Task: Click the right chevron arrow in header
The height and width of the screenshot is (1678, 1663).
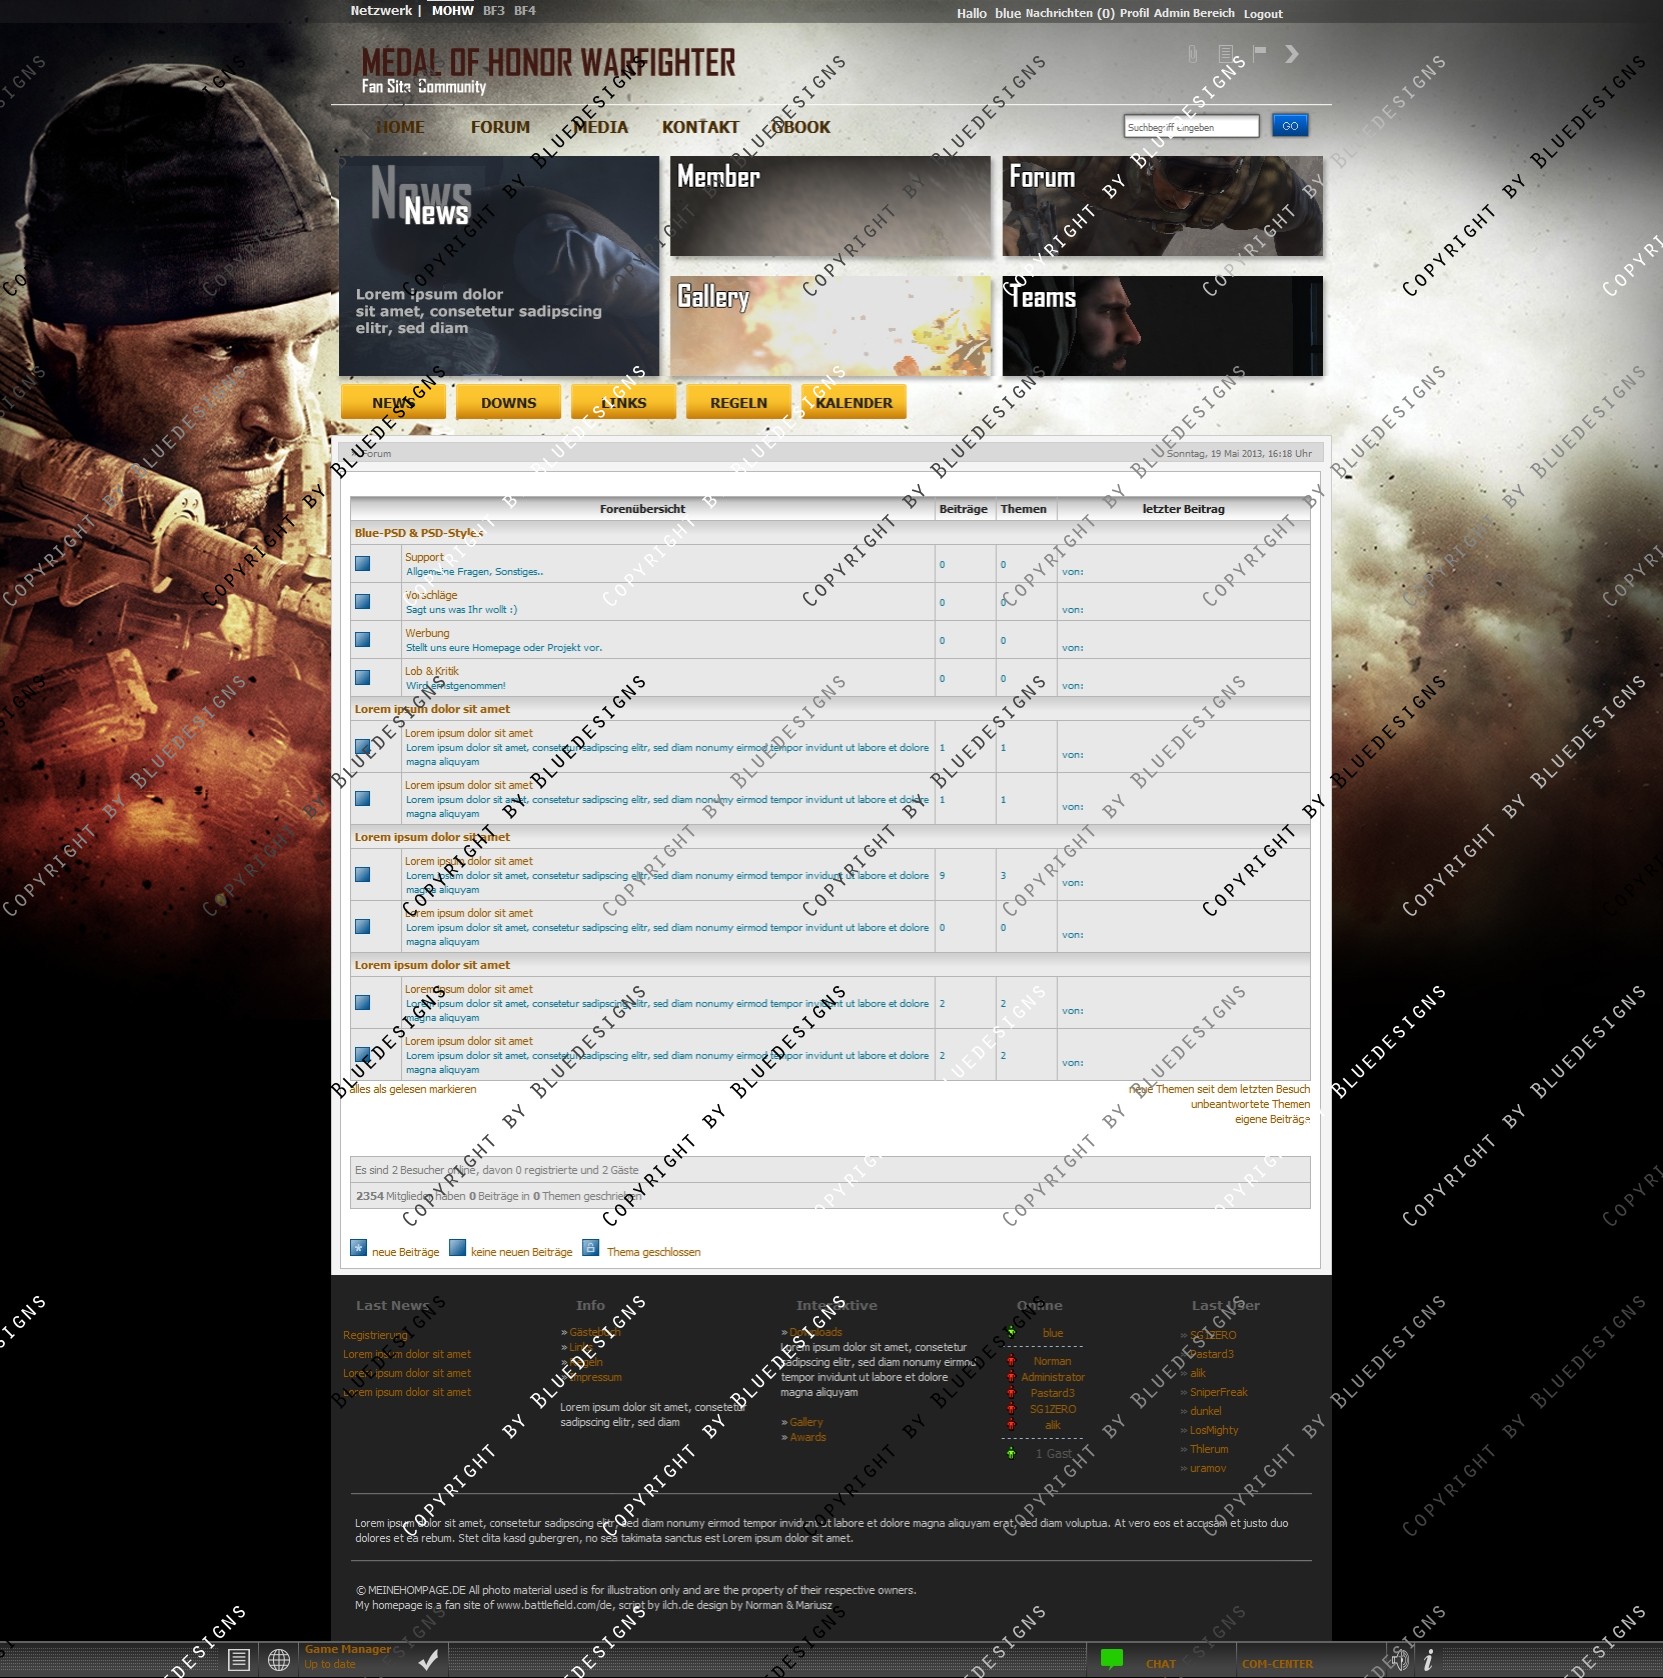Action: click(x=1292, y=53)
